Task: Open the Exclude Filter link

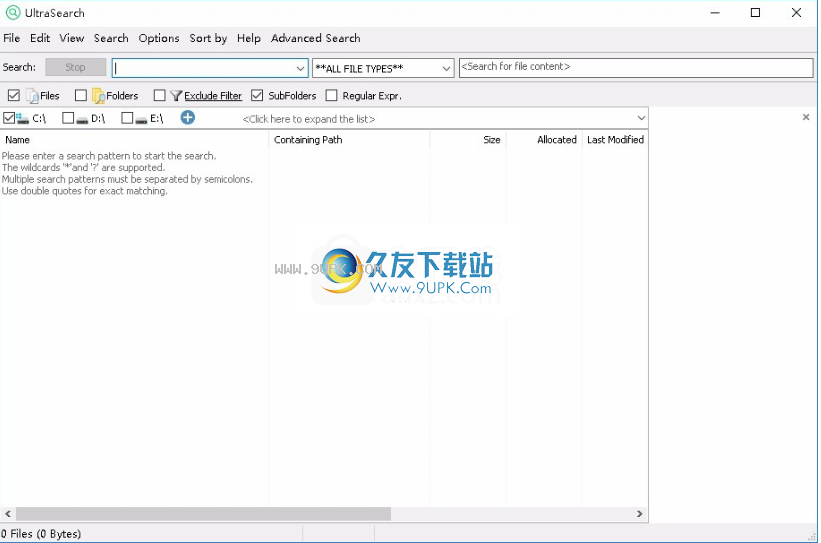Action: (213, 96)
